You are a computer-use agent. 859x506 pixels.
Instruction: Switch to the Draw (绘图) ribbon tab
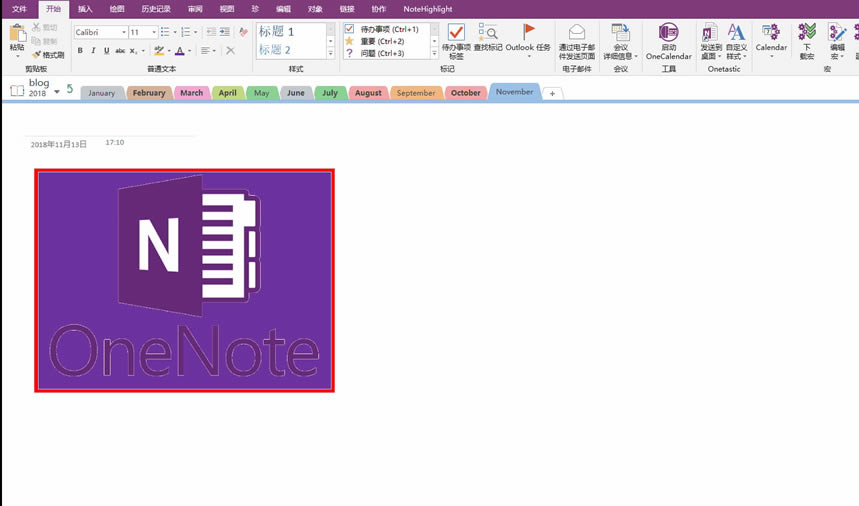pyautogui.click(x=117, y=9)
